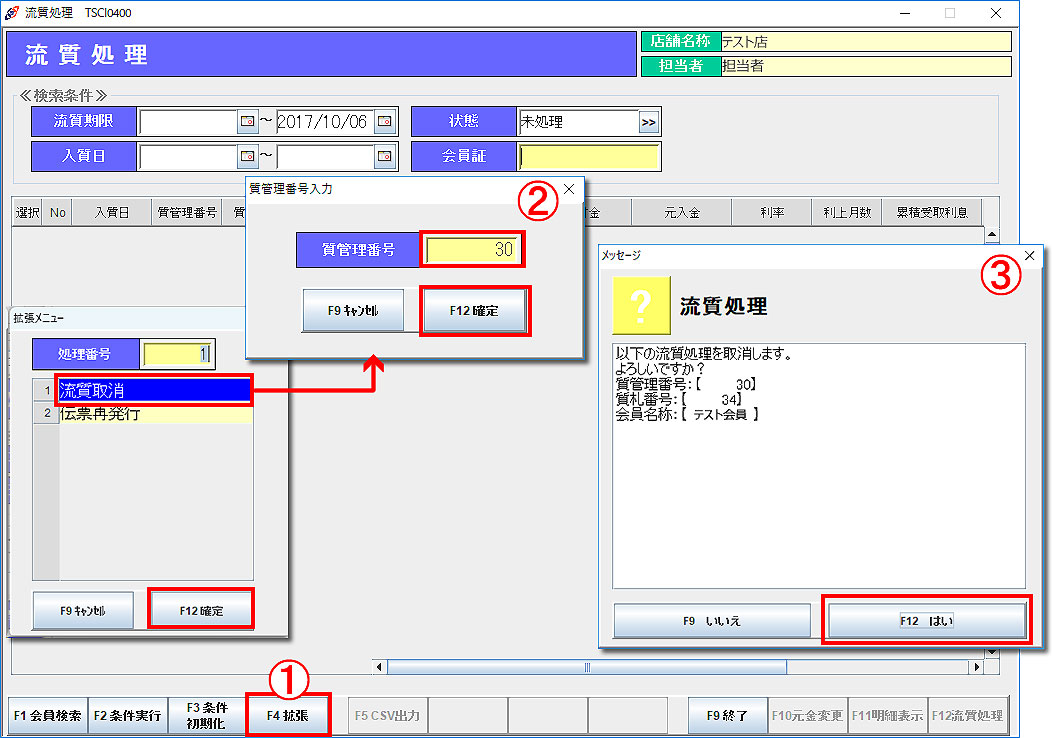Click F2 条件実行 button
The image size is (1052, 738).
[x=127, y=716]
